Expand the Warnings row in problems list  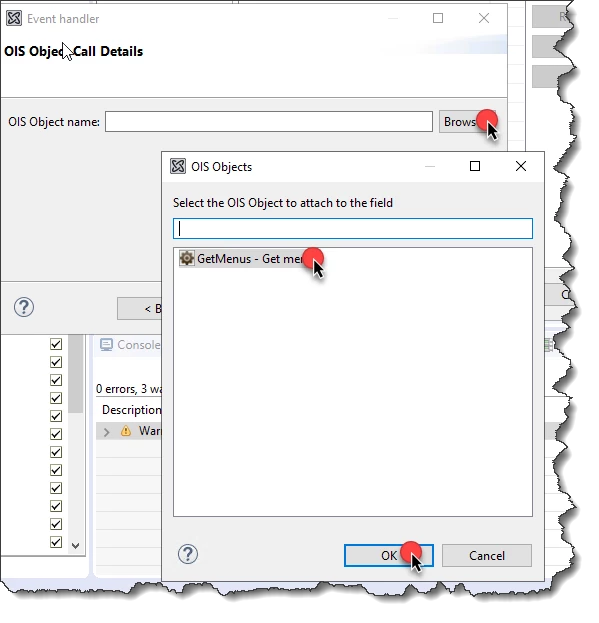pyautogui.click(x=106, y=432)
